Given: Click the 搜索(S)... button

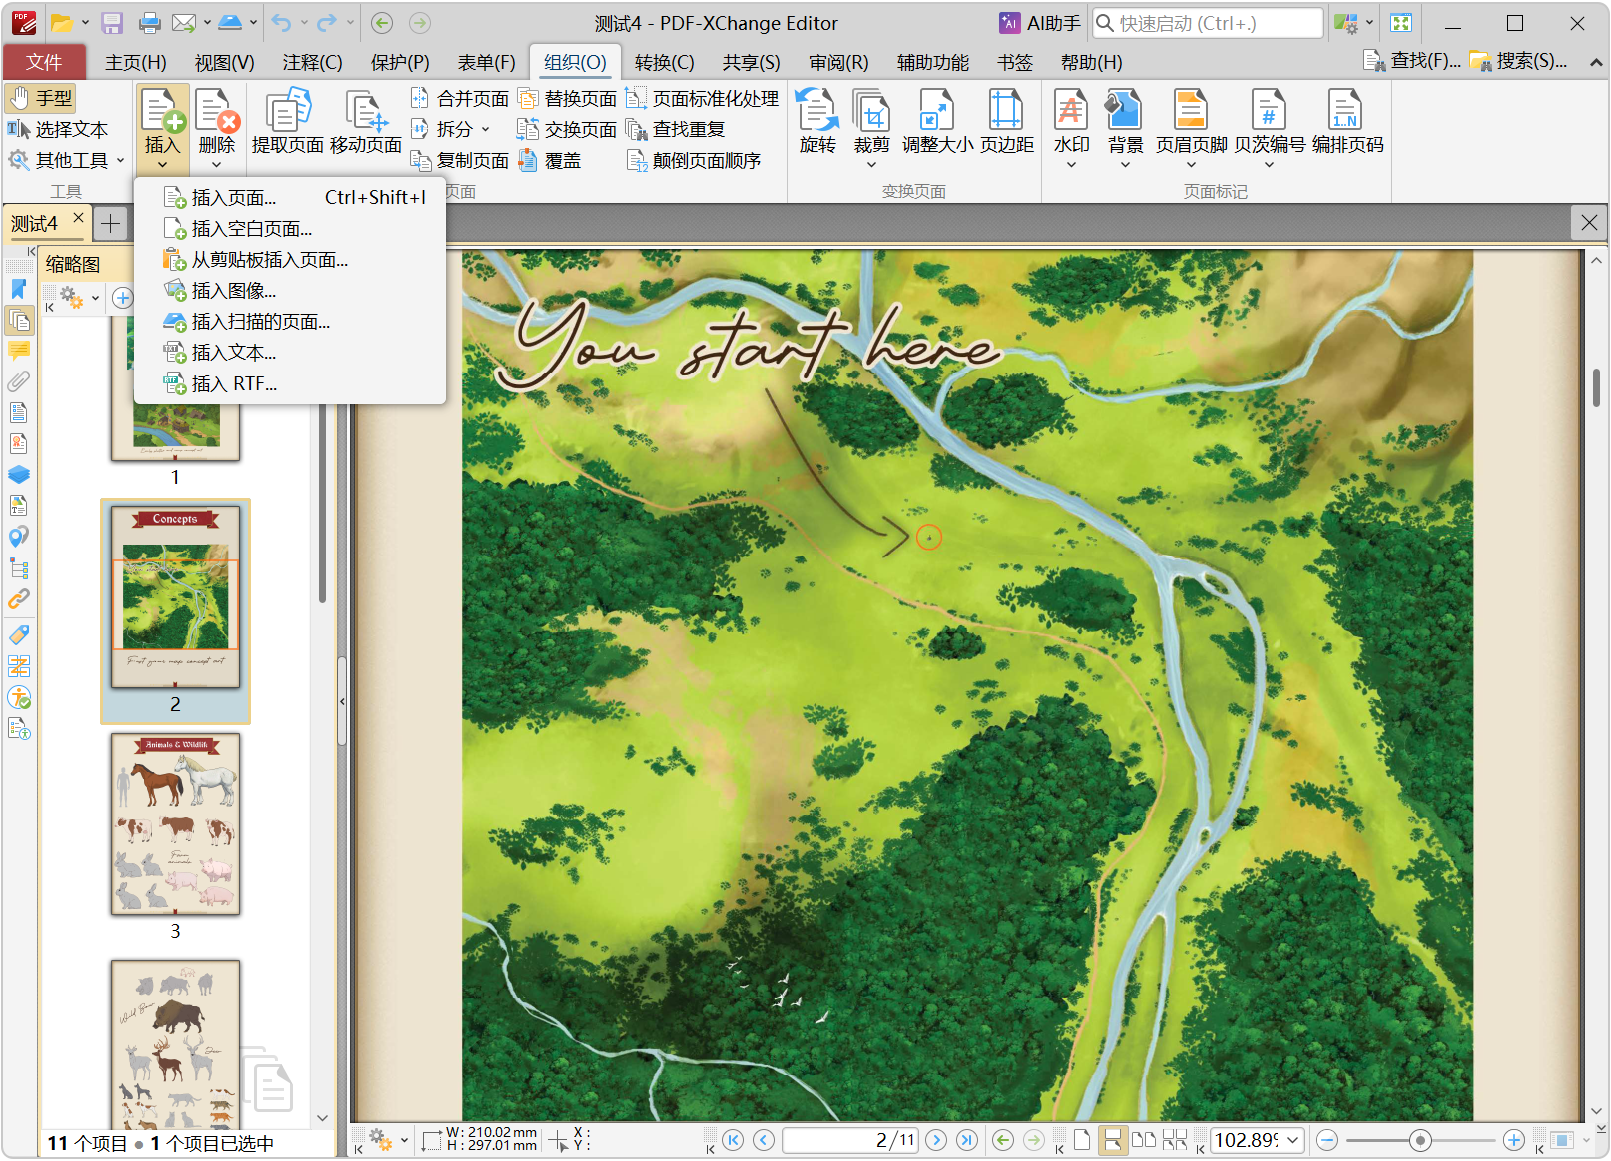Looking at the screenshot, I should [1518, 61].
